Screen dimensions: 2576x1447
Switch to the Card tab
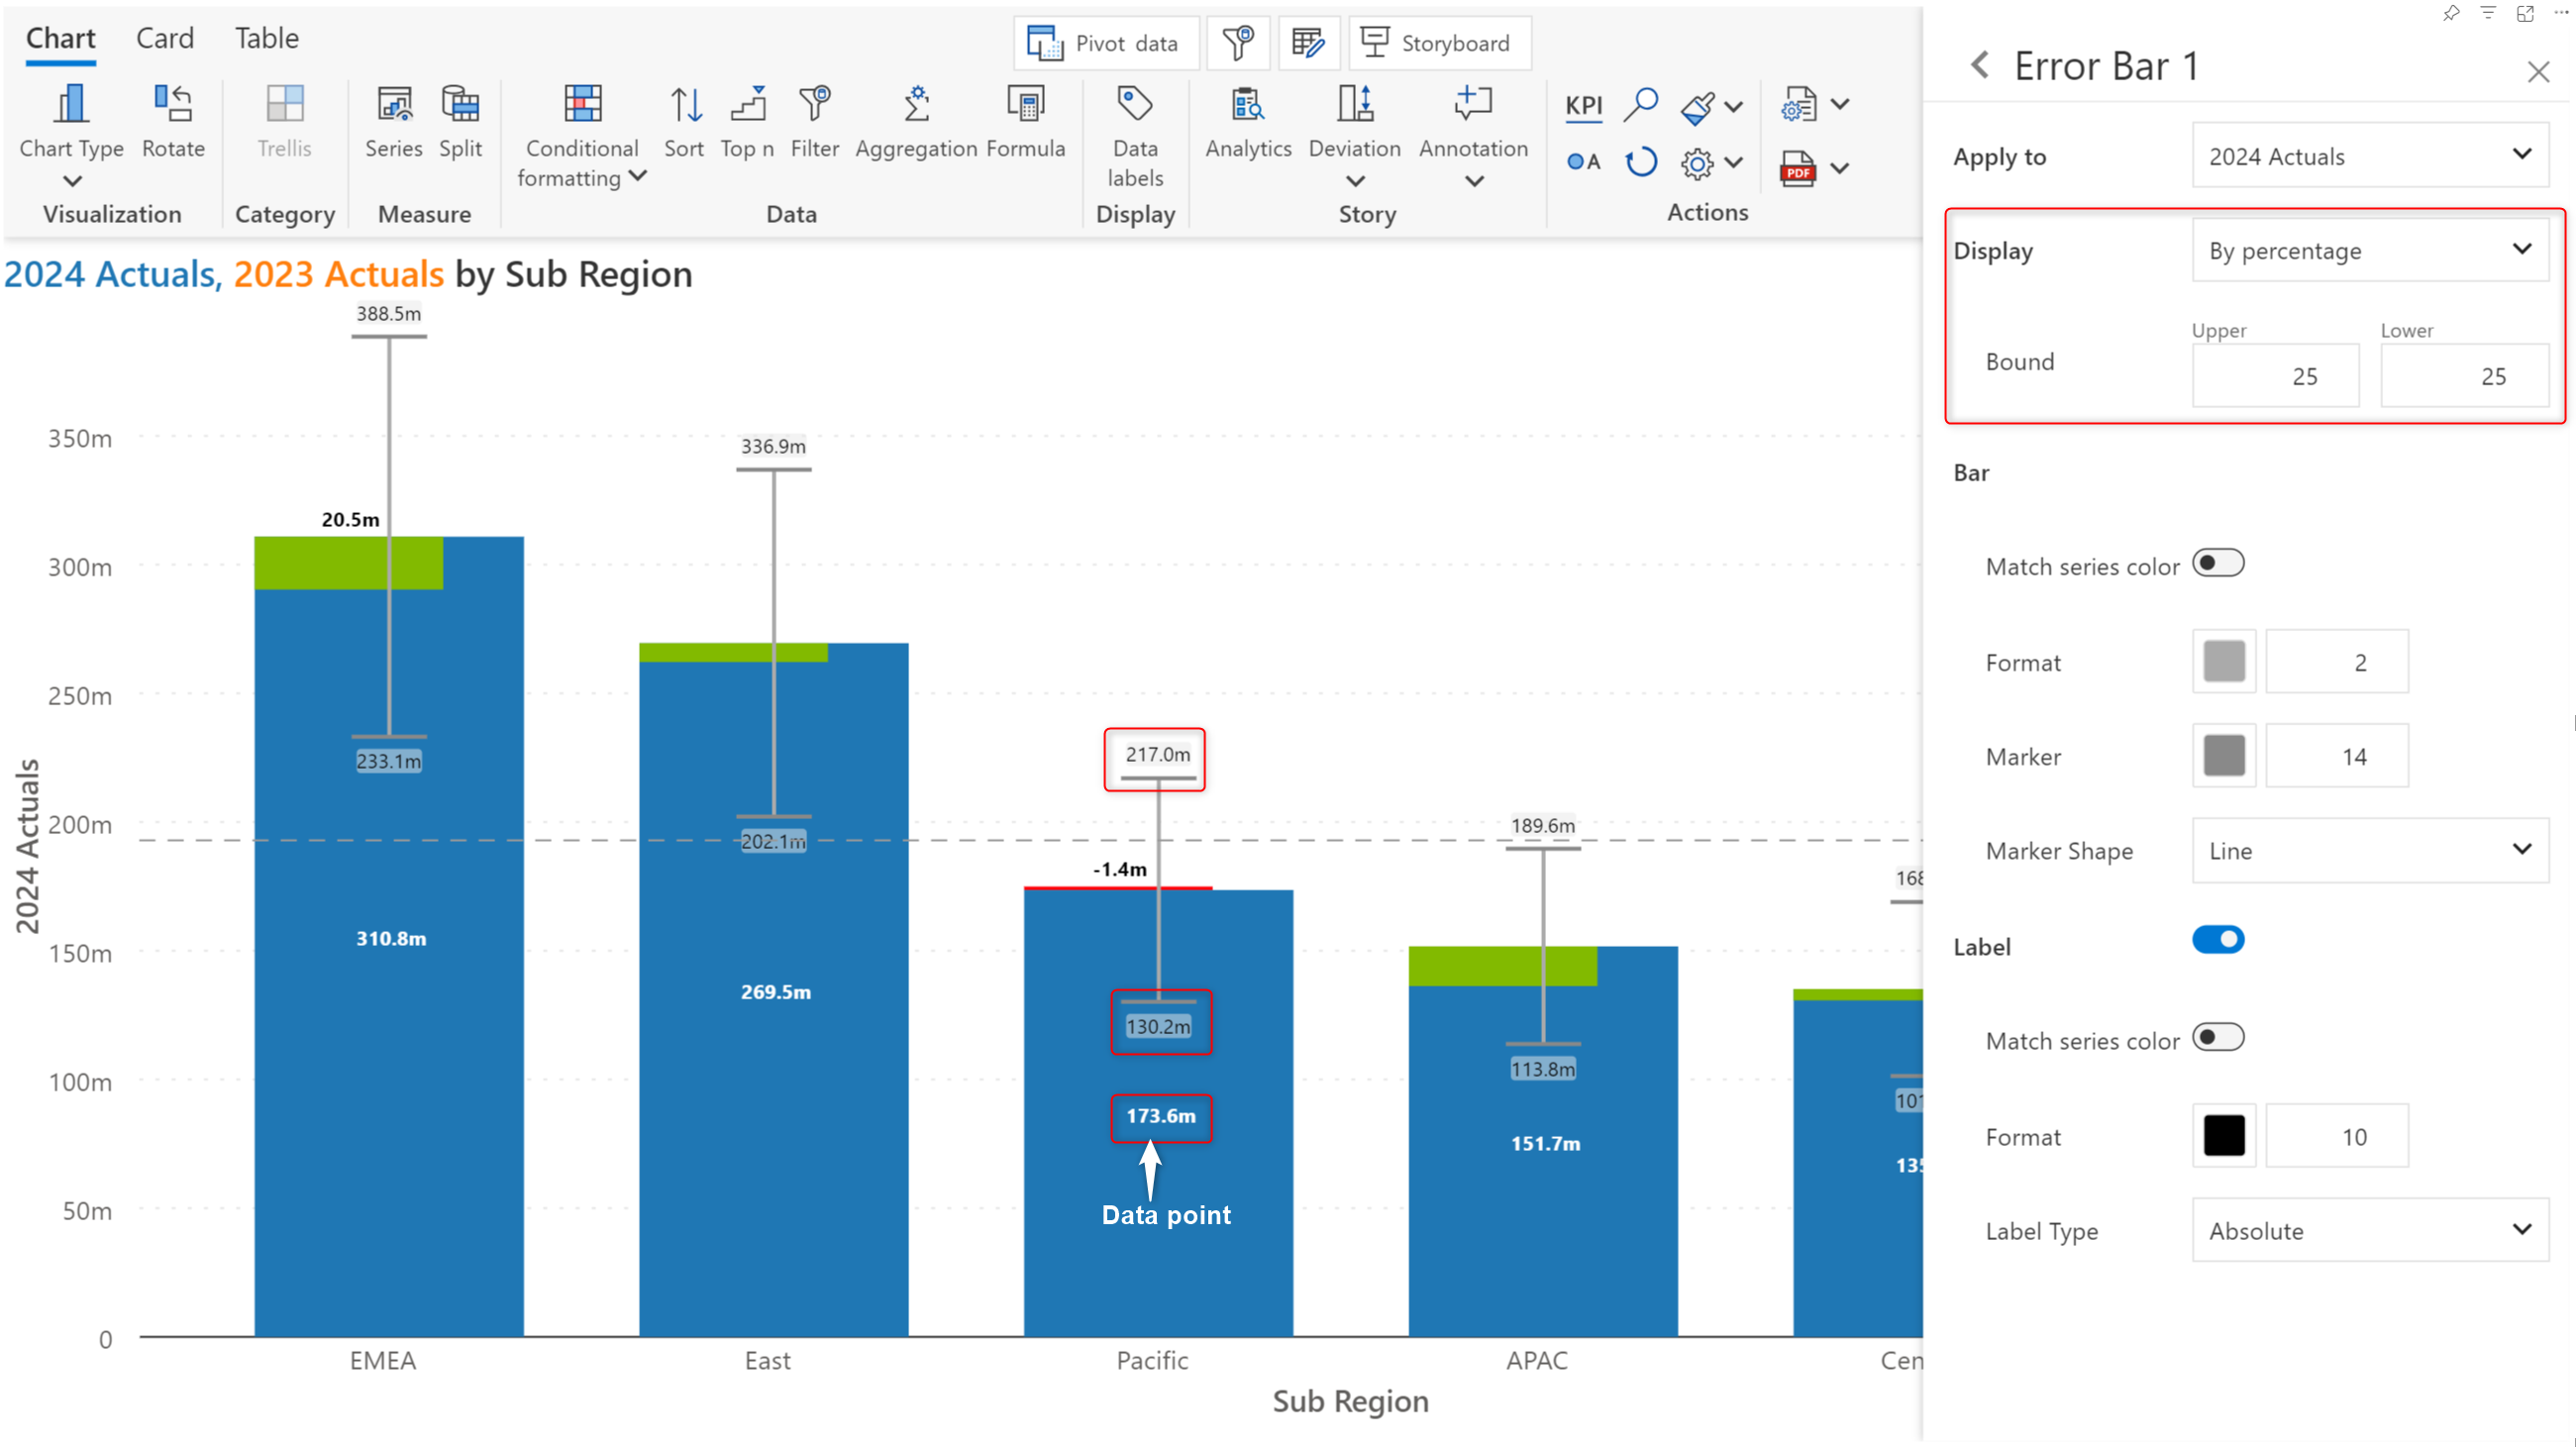click(165, 38)
